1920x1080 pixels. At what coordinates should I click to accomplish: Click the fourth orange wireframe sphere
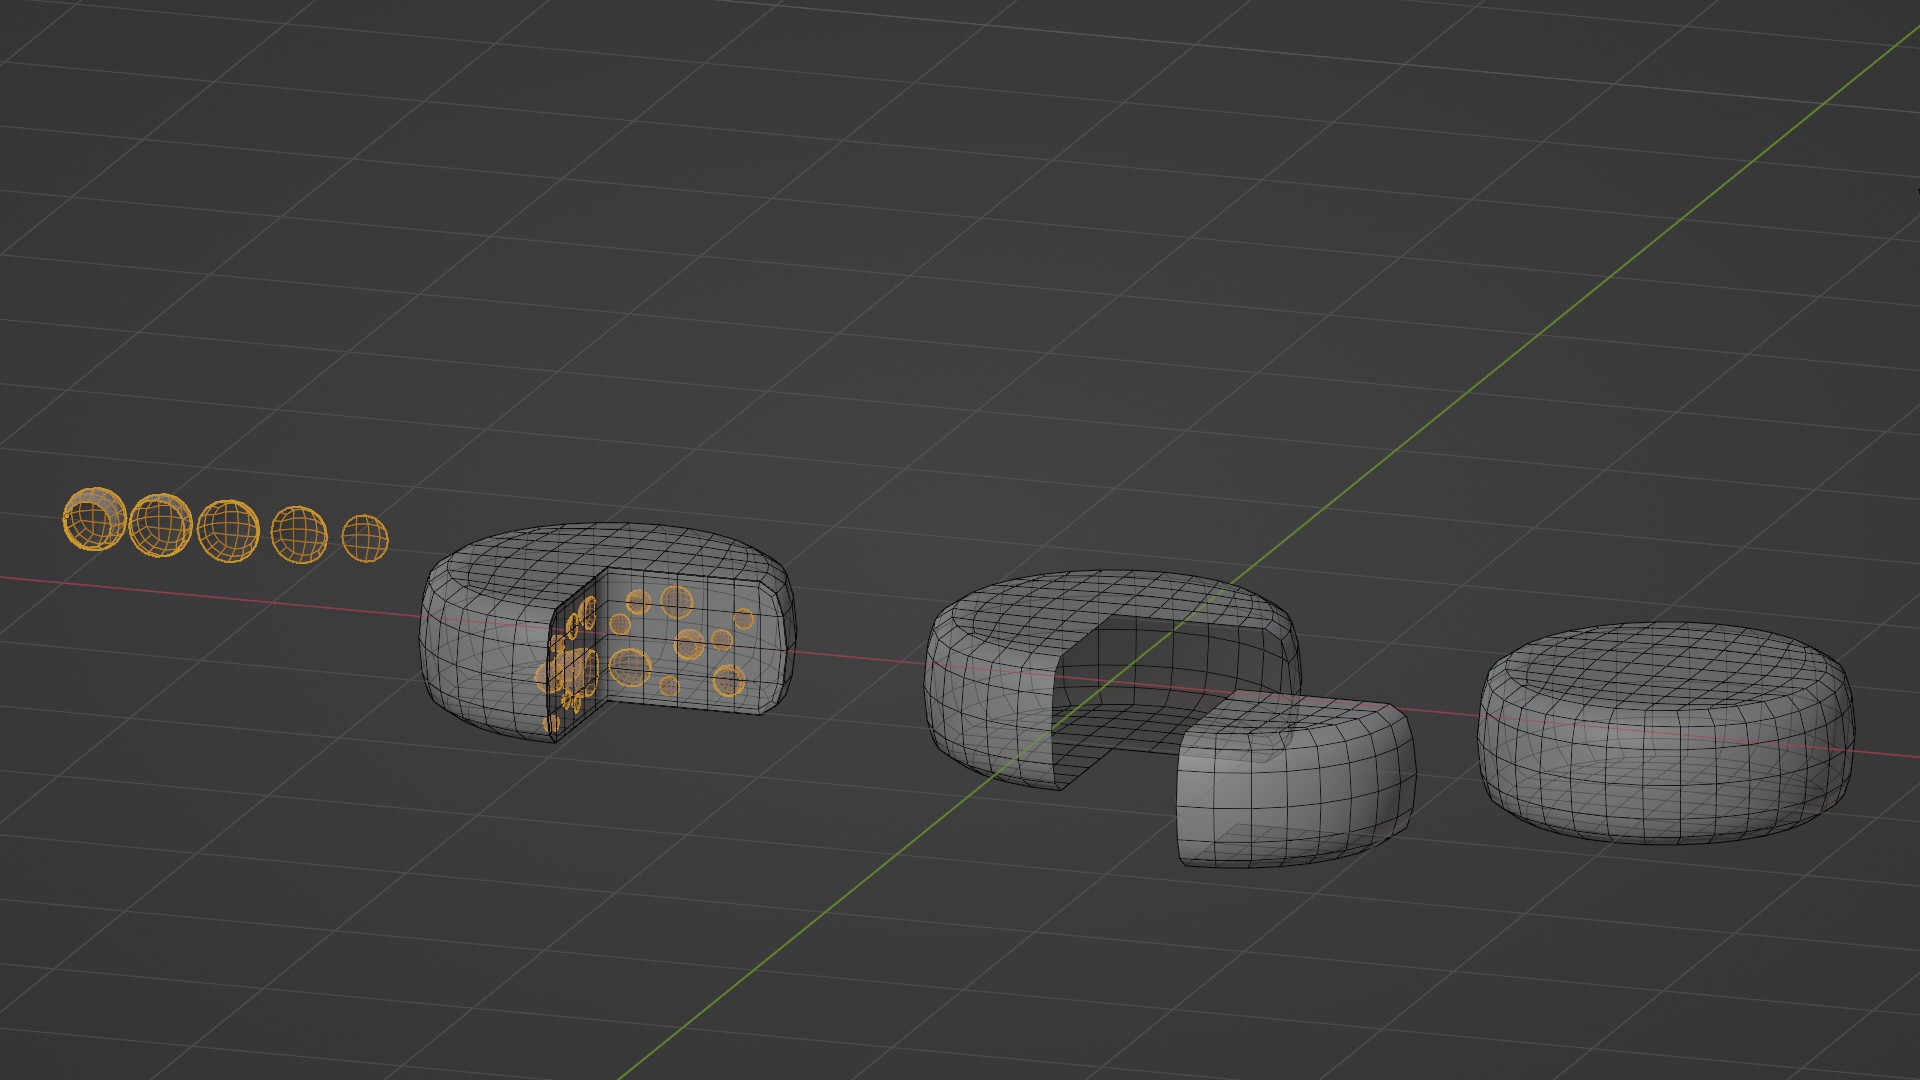click(299, 534)
